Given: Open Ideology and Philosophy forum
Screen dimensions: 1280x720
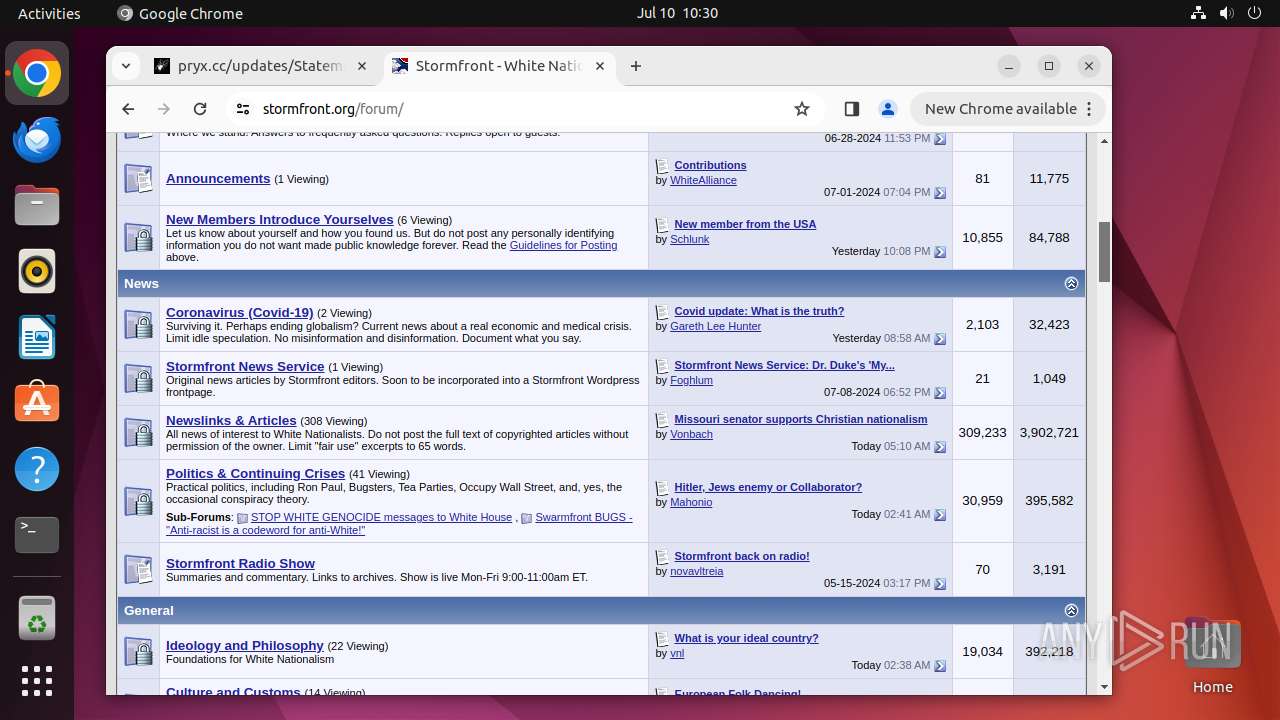Looking at the screenshot, I should (x=245, y=645).
